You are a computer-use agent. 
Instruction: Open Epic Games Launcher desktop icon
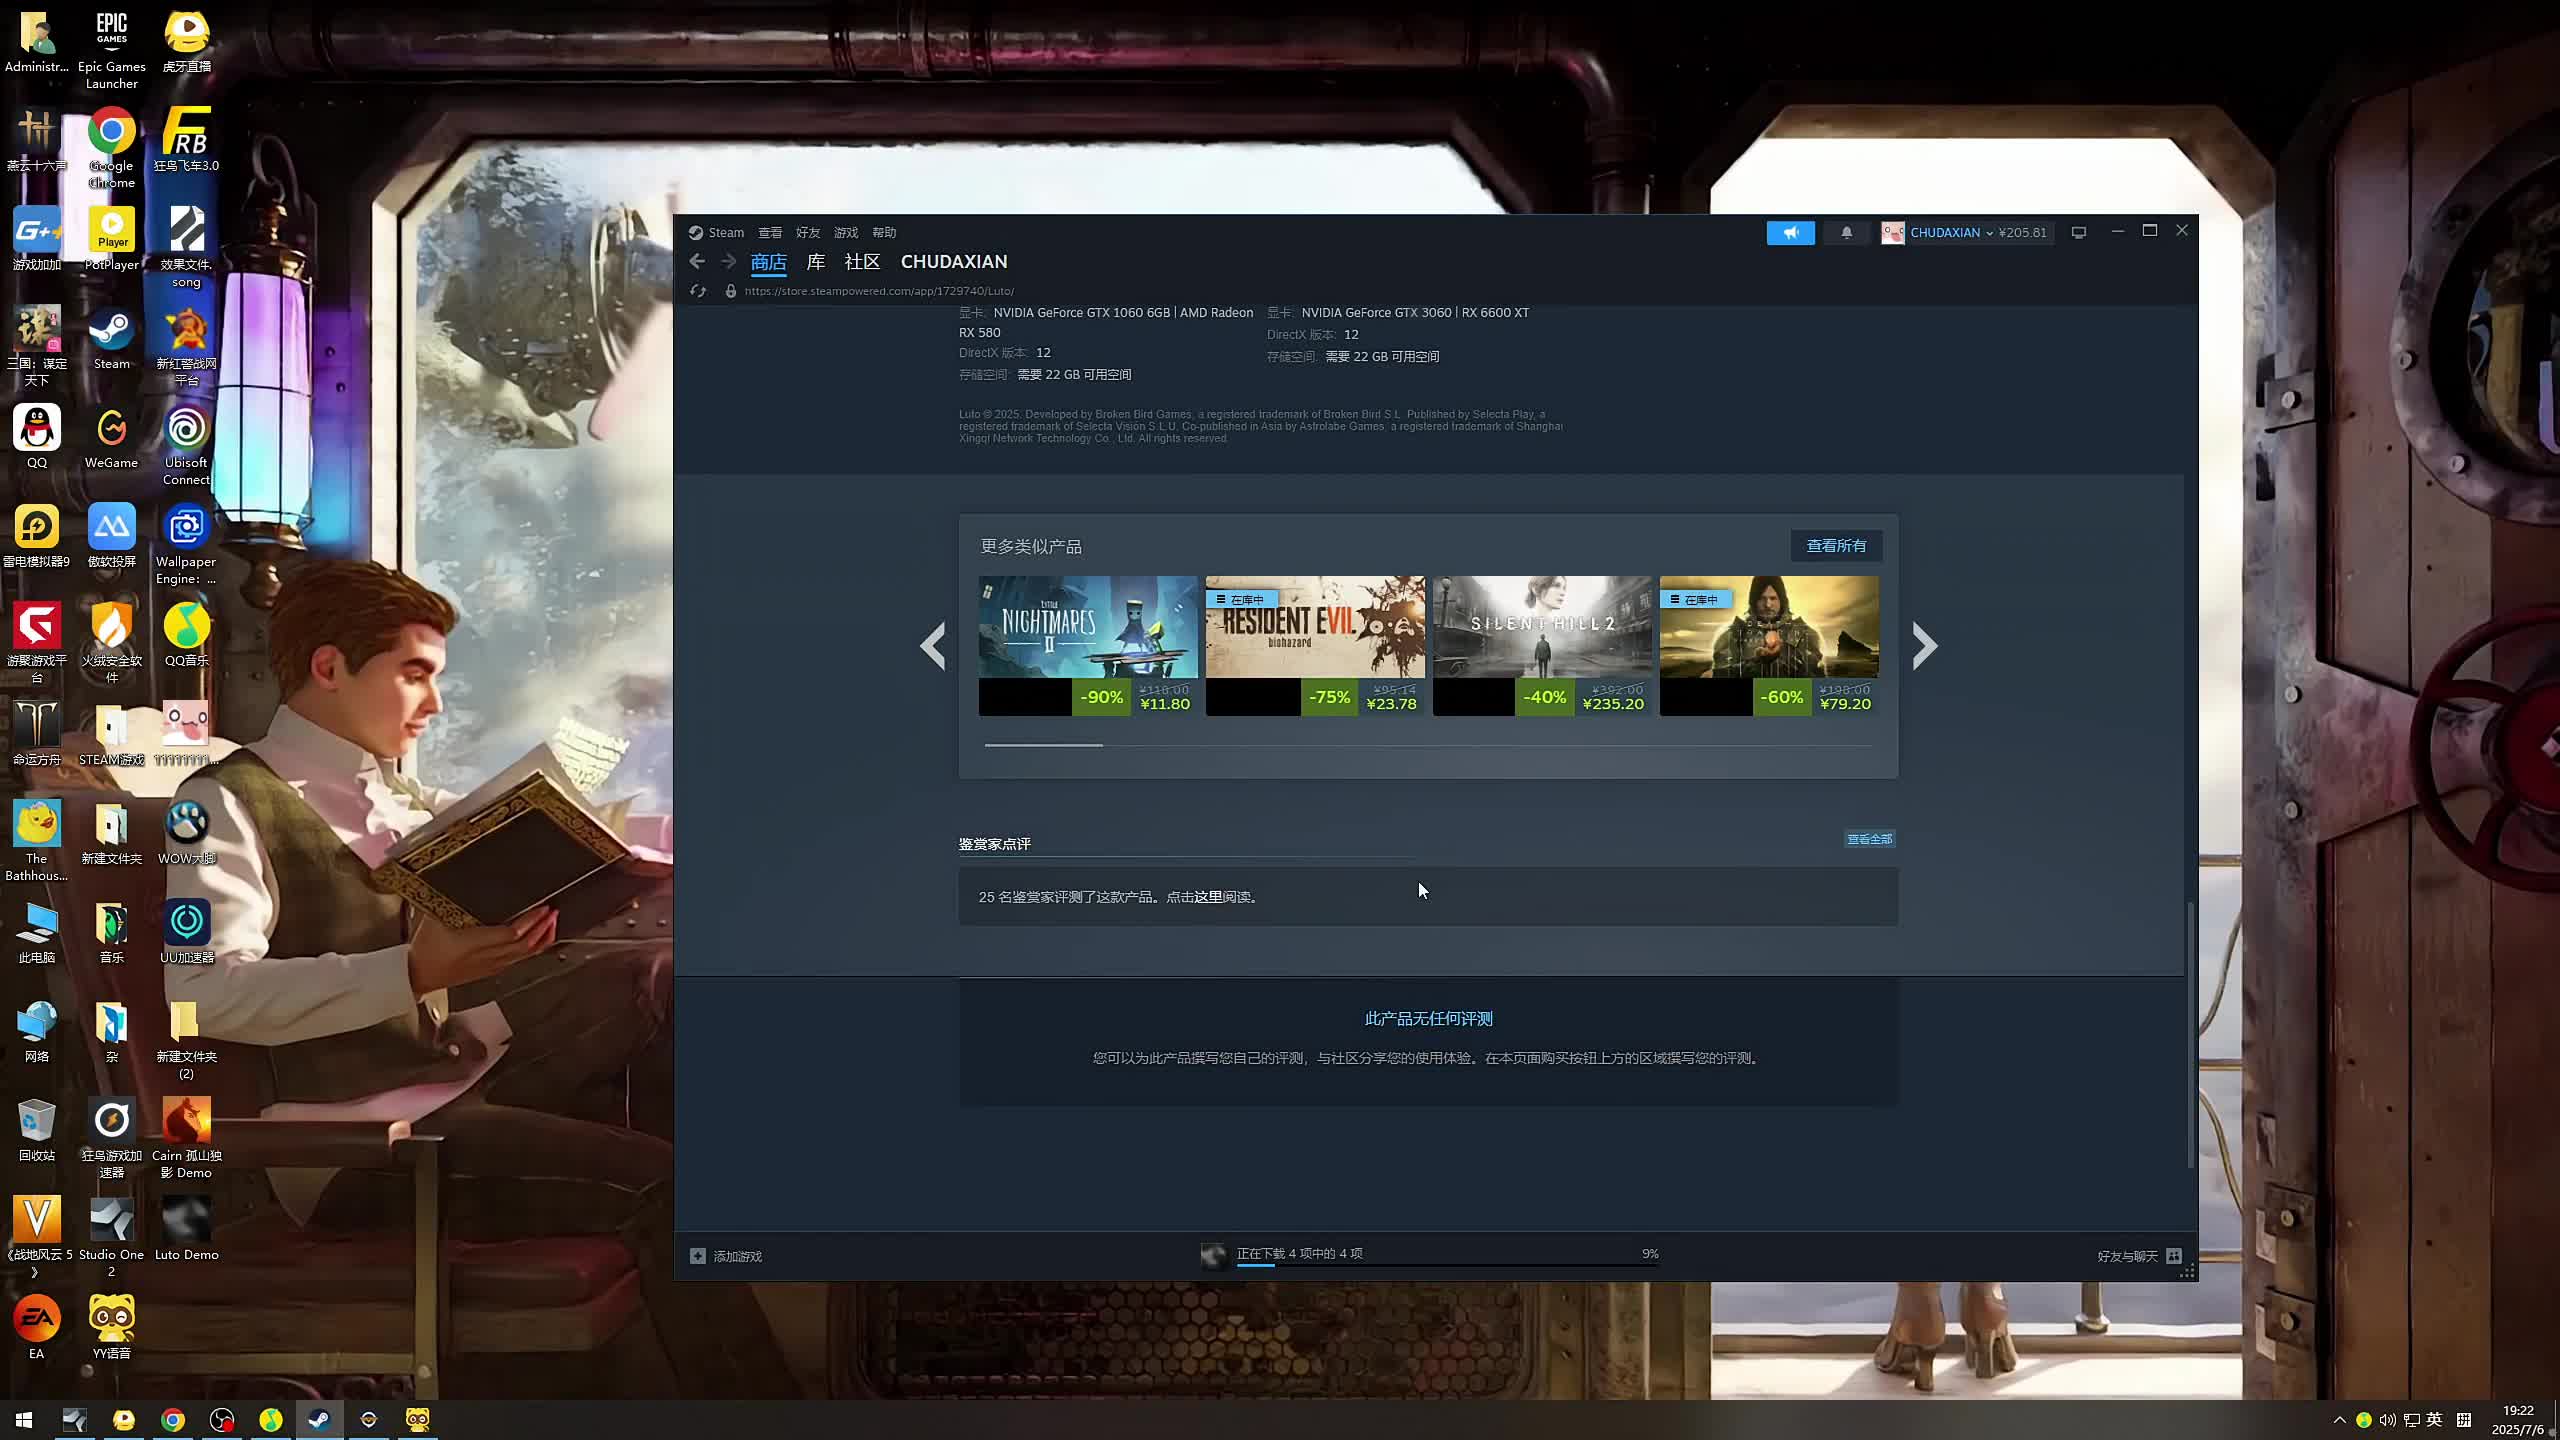(x=111, y=50)
